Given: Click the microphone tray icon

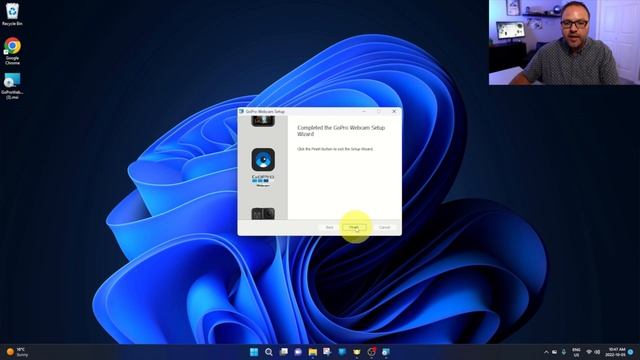Looking at the screenshot, I should [564, 352].
